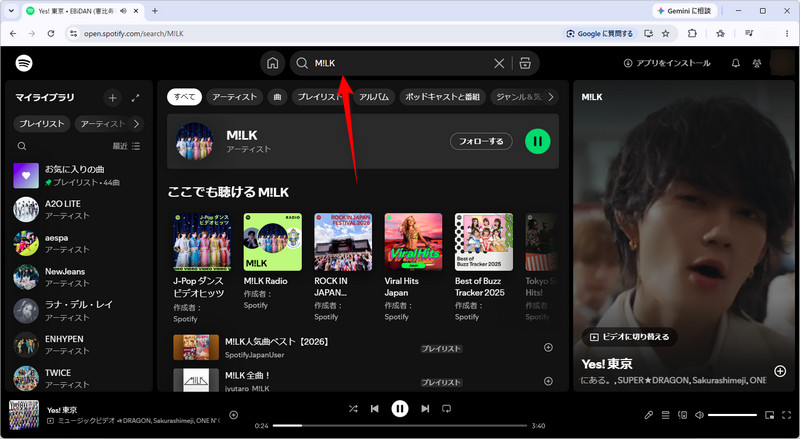This screenshot has width=800, height=439.
Task: Toggle shuffle playback
Action: point(353,408)
